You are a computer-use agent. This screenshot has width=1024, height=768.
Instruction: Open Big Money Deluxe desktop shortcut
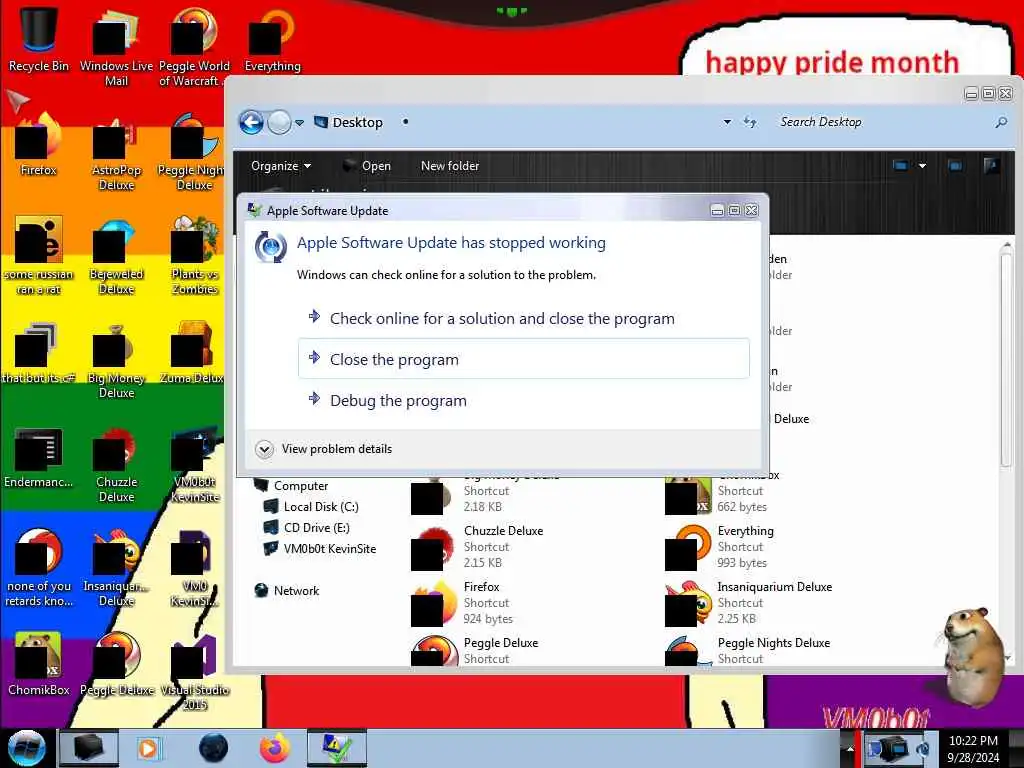[x=116, y=360]
